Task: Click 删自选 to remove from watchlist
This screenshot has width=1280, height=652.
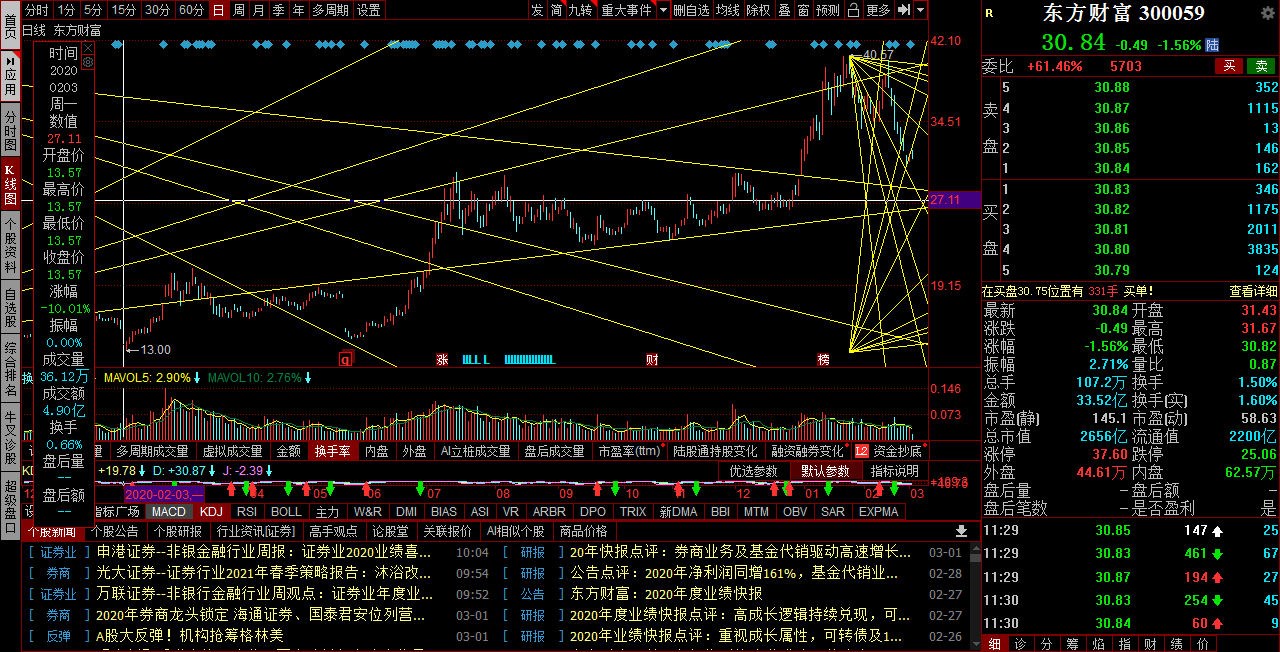Action: (x=691, y=10)
